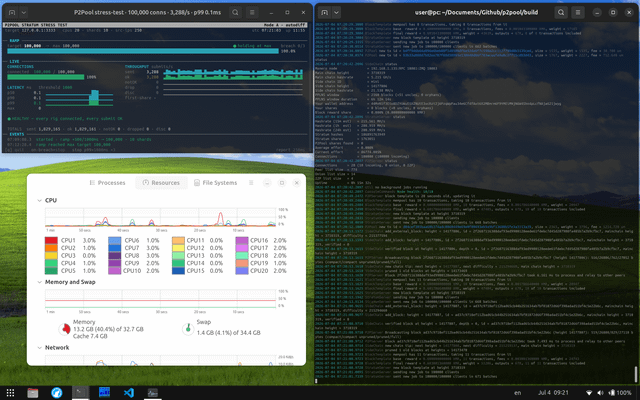The image size is (640, 400).
Task: Open new tab in P2Pool stress-test terminal
Action: click(x=12, y=13)
